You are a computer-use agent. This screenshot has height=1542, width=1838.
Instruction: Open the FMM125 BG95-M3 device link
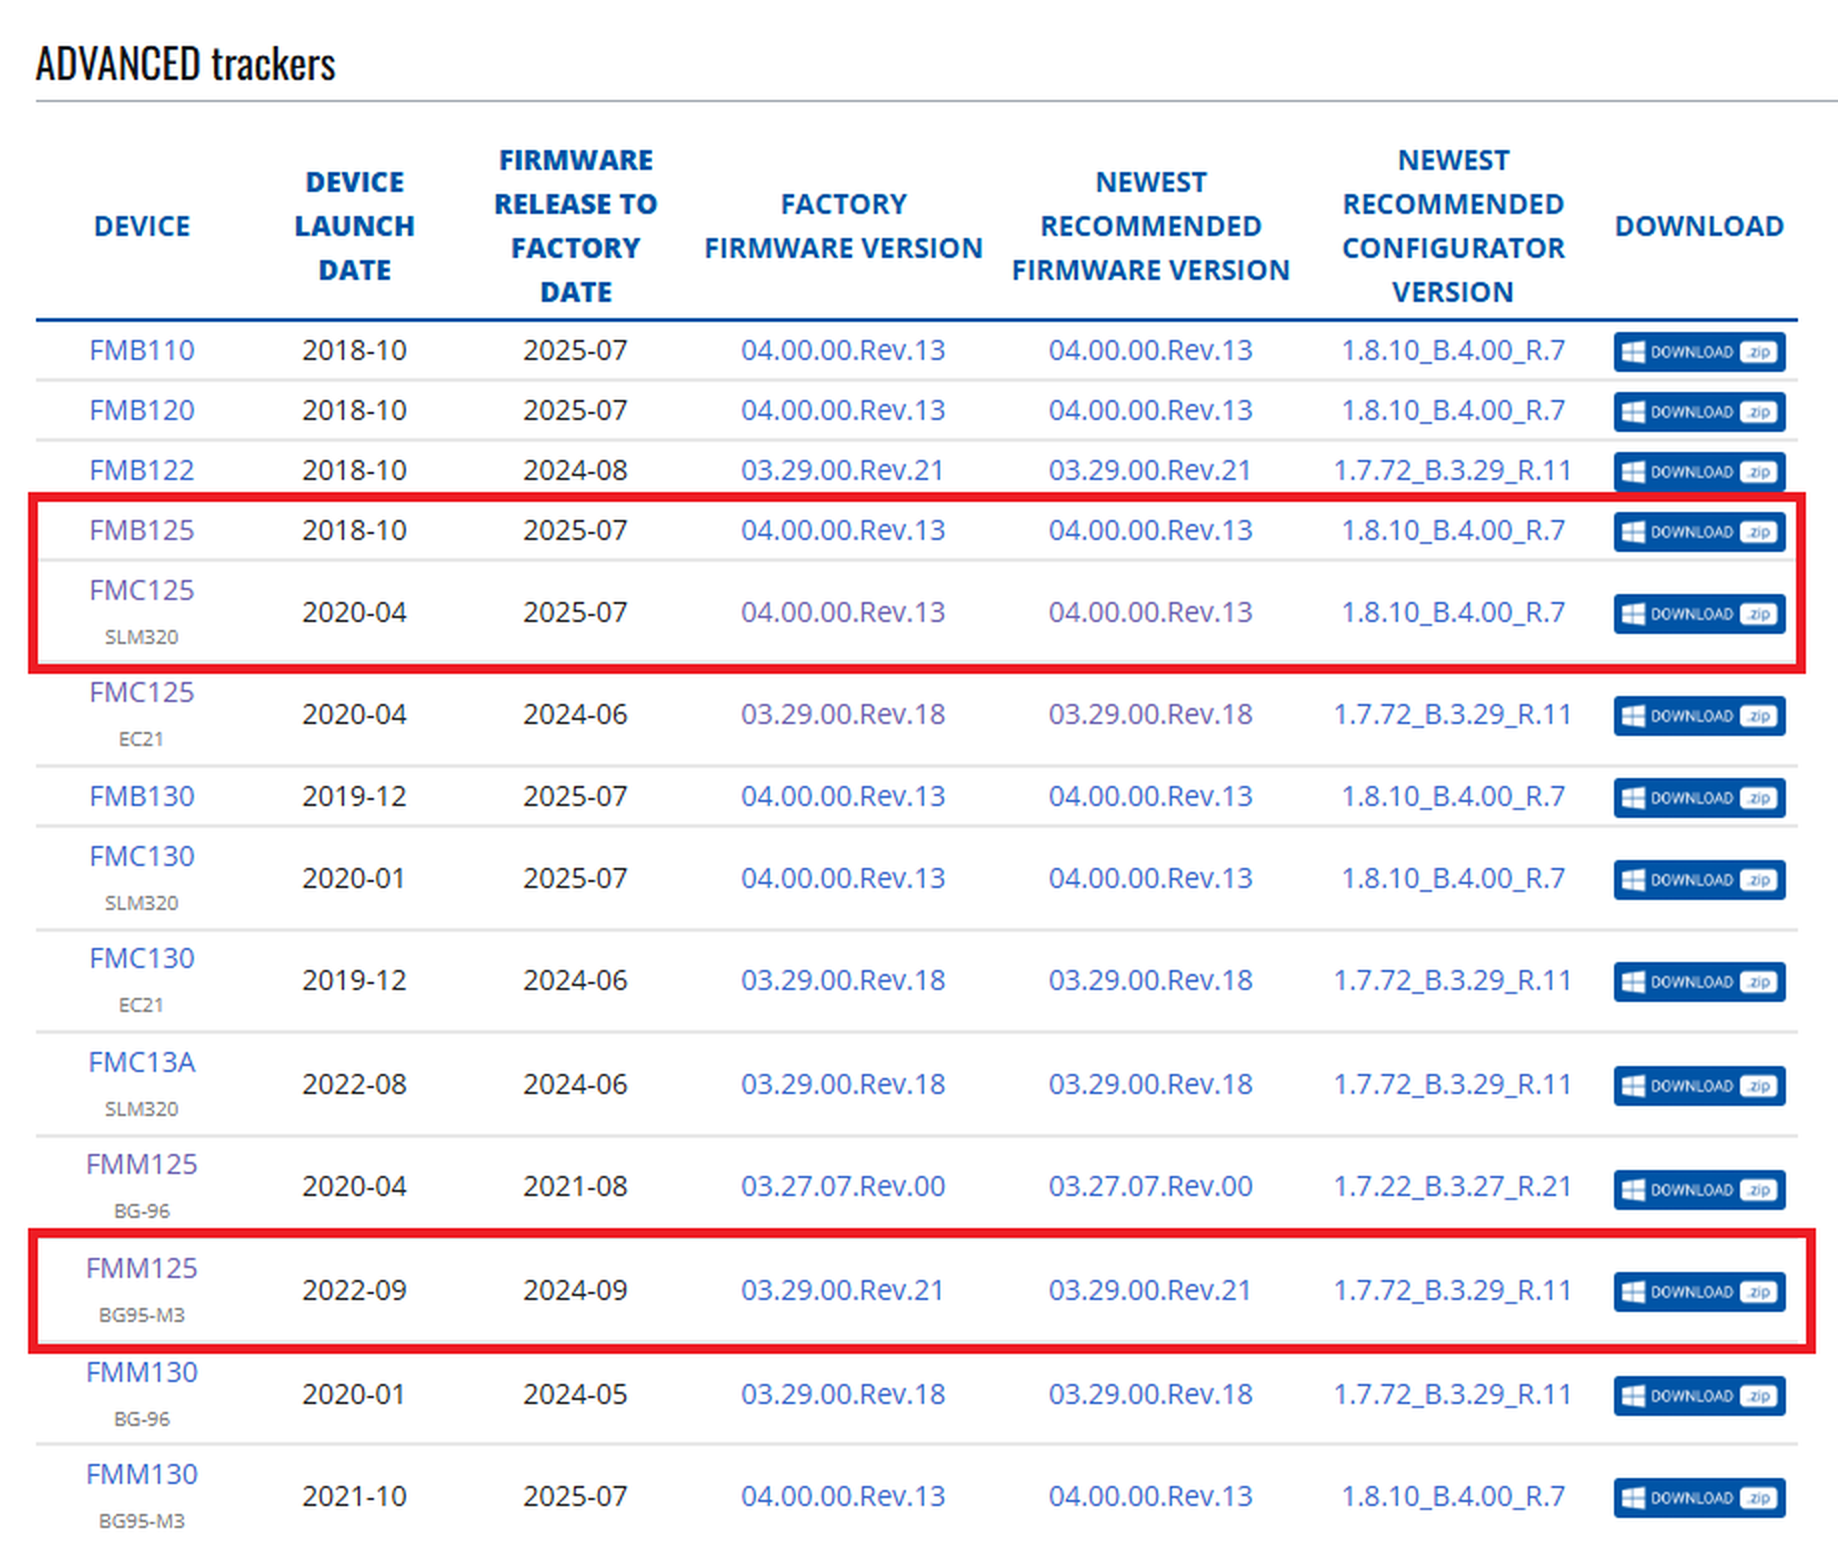click(x=142, y=1268)
